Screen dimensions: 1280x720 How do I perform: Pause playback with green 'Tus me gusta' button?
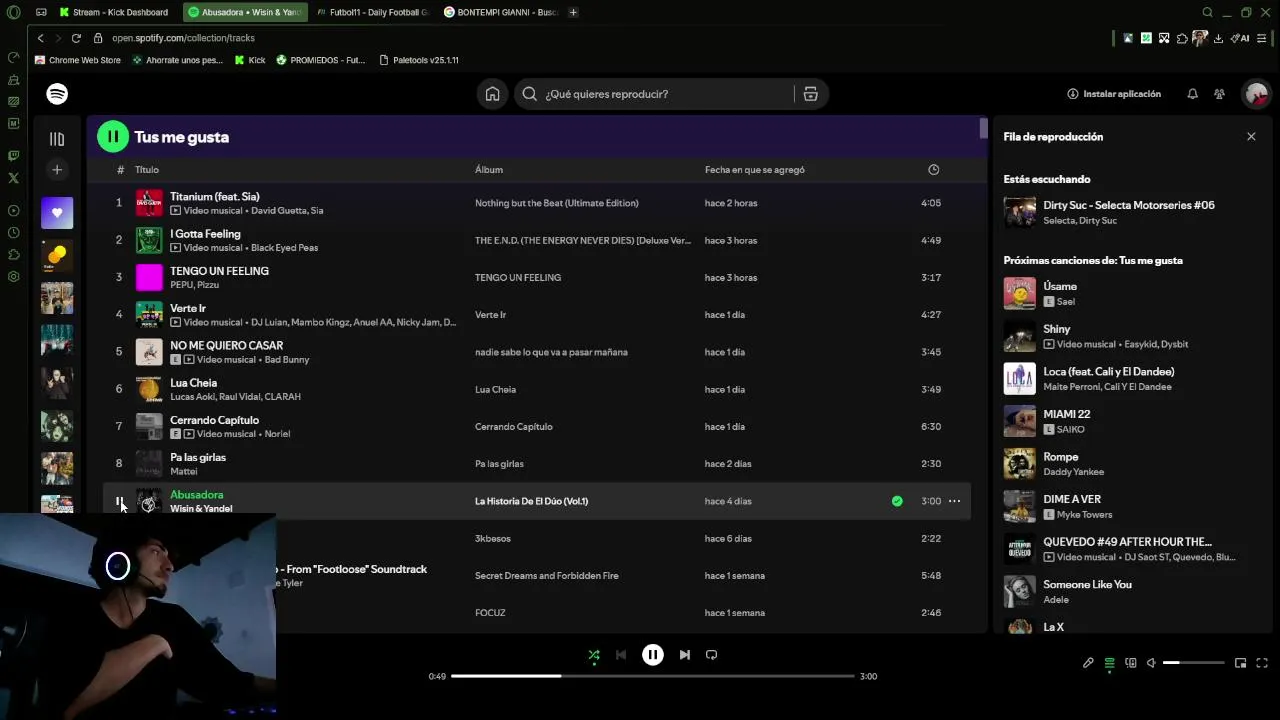tap(113, 137)
